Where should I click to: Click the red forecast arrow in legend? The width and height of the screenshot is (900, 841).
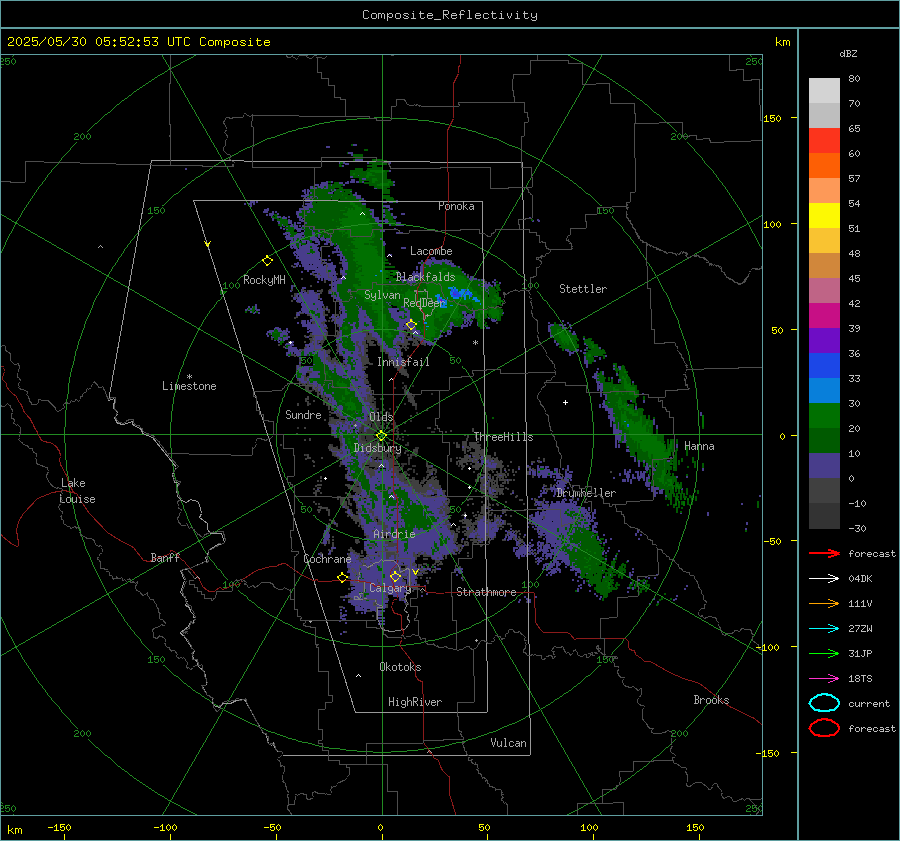tap(824, 553)
